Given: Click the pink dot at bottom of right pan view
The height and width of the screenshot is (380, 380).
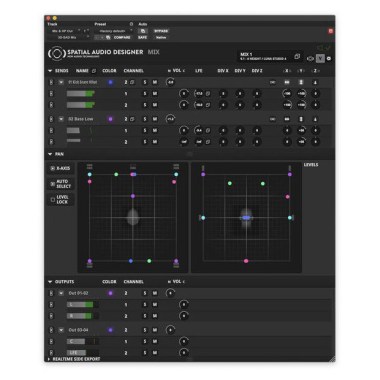Looking at the screenshot, I should (x=246, y=261).
